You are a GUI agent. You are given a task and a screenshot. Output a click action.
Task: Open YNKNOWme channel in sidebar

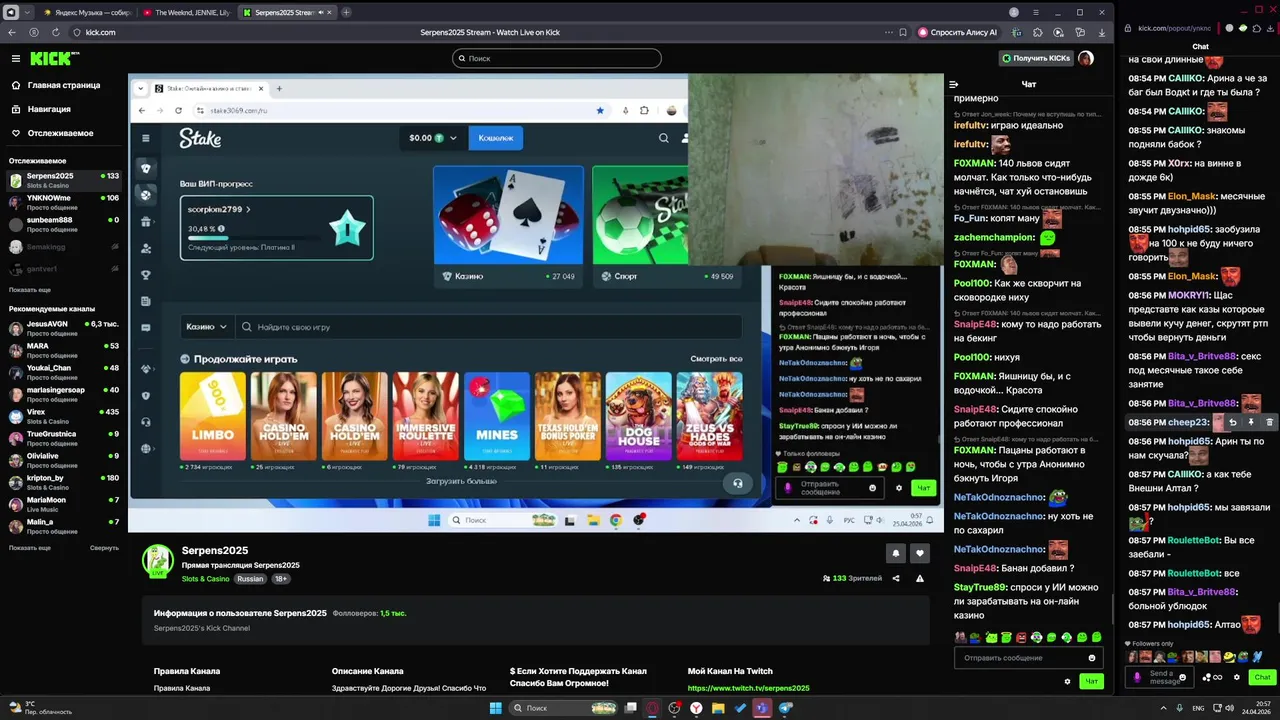[x=64, y=202]
